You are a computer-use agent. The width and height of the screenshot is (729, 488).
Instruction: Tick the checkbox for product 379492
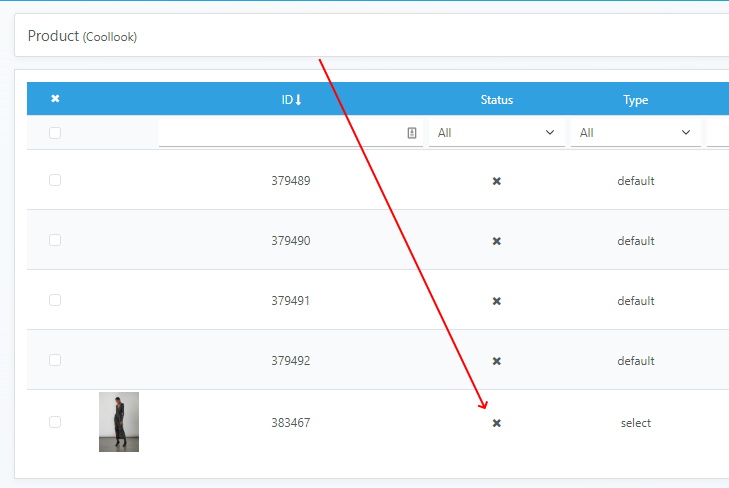click(x=55, y=360)
